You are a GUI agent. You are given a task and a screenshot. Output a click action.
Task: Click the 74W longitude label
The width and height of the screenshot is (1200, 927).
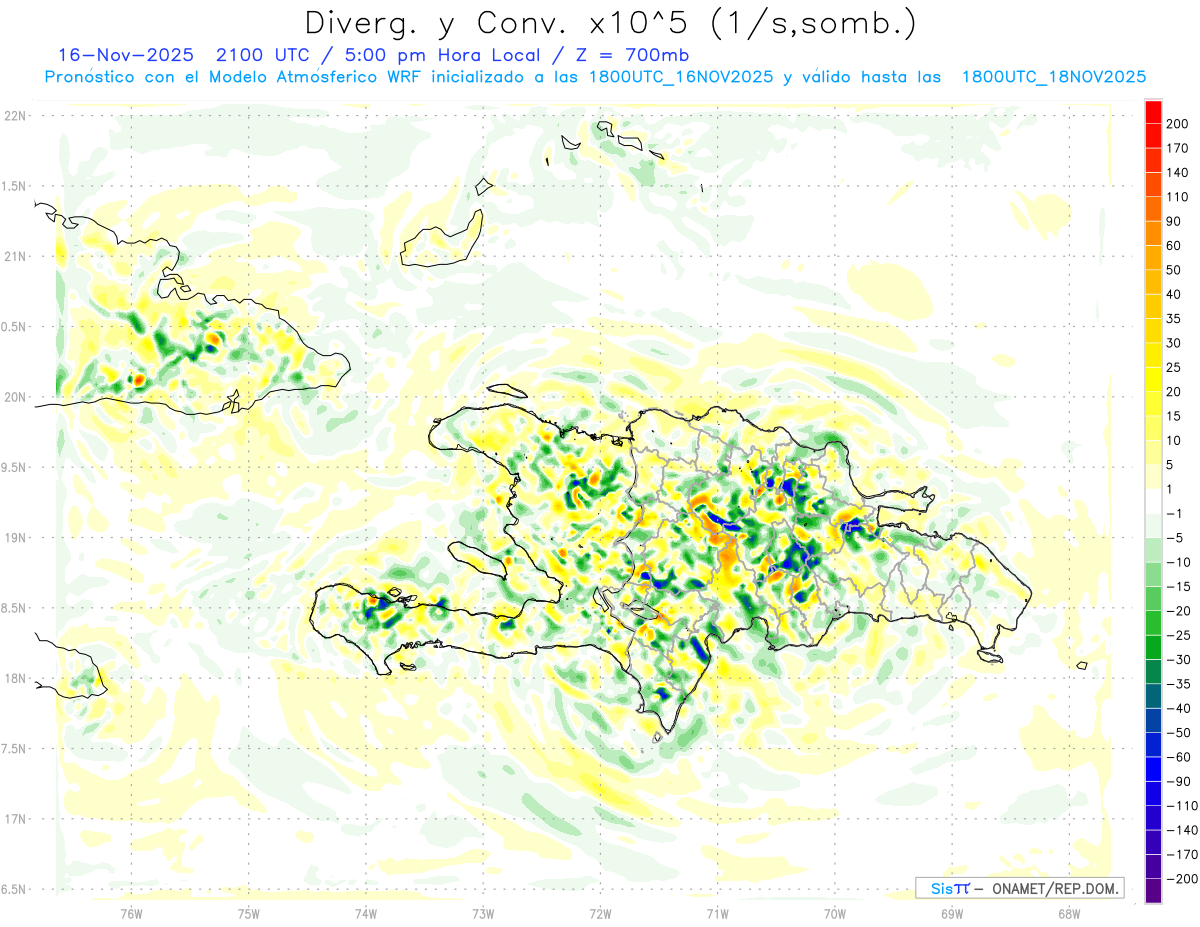(366, 914)
